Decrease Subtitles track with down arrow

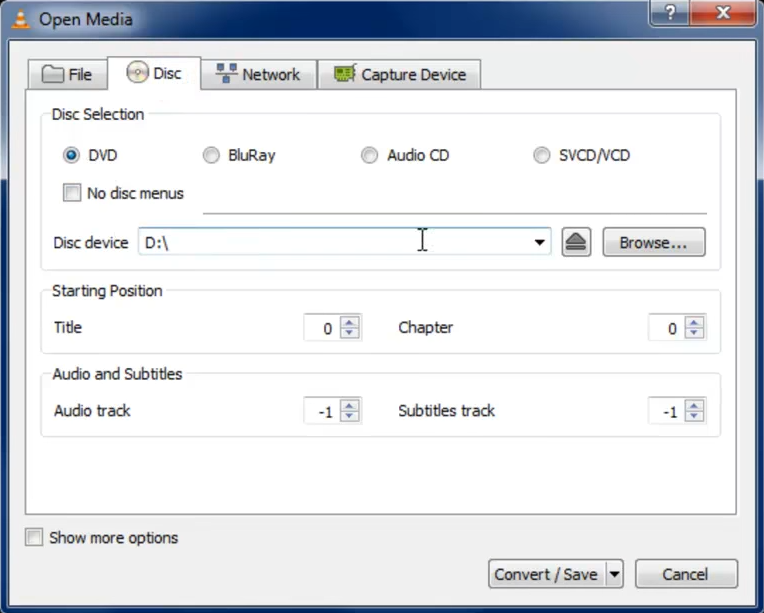694,416
